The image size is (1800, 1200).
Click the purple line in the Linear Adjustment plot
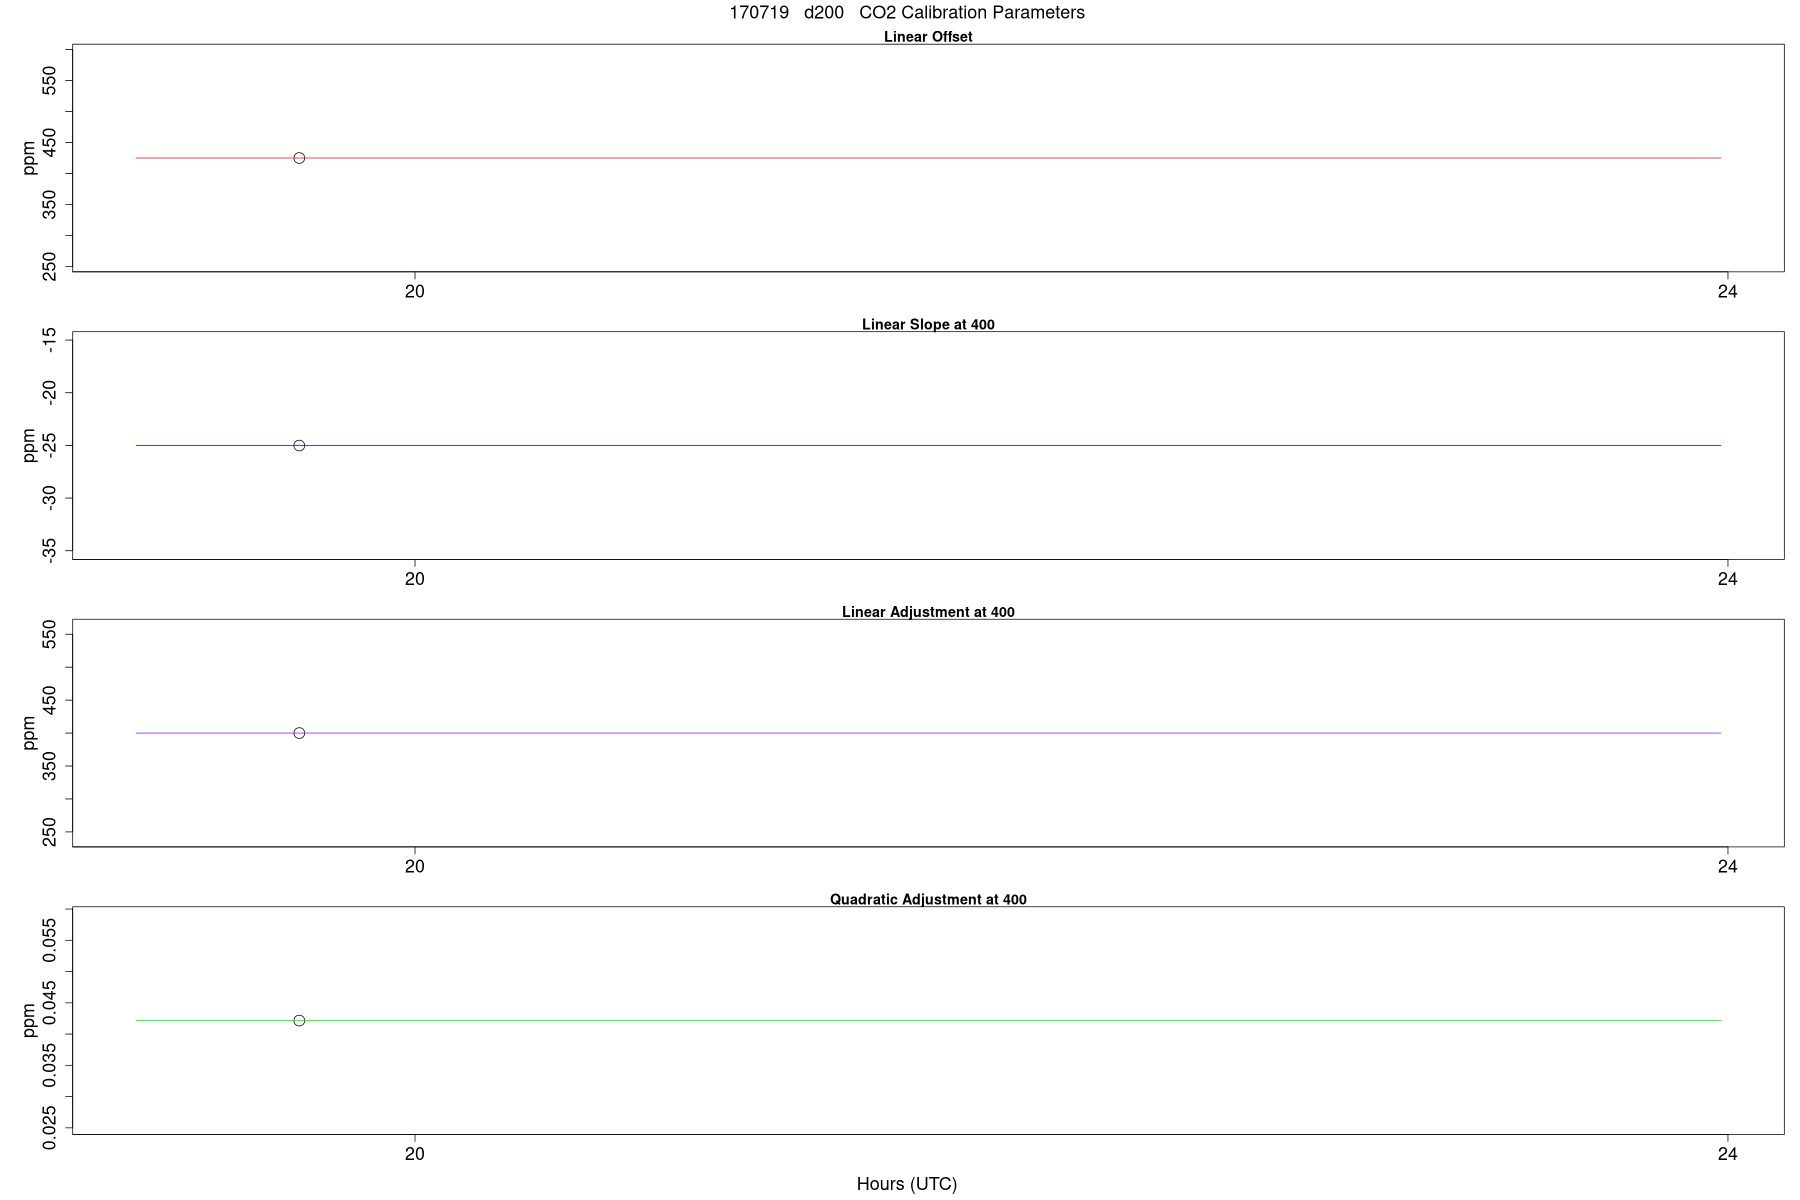928,733
